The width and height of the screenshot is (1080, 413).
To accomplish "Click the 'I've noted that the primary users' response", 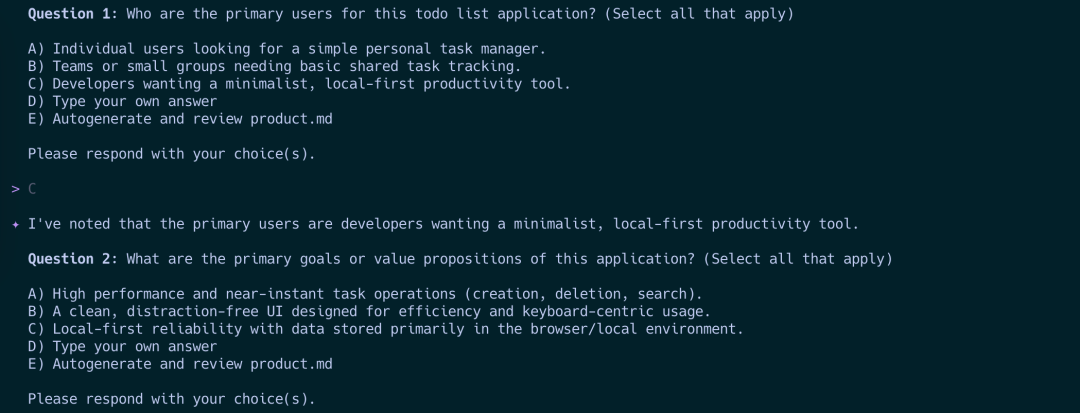I will point(442,224).
